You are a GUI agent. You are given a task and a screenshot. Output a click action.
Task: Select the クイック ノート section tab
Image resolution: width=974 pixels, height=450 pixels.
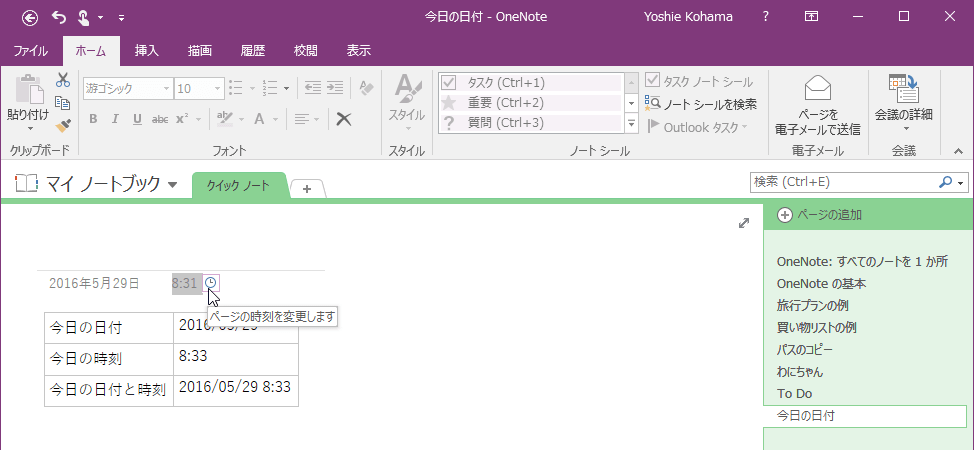tap(239, 186)
